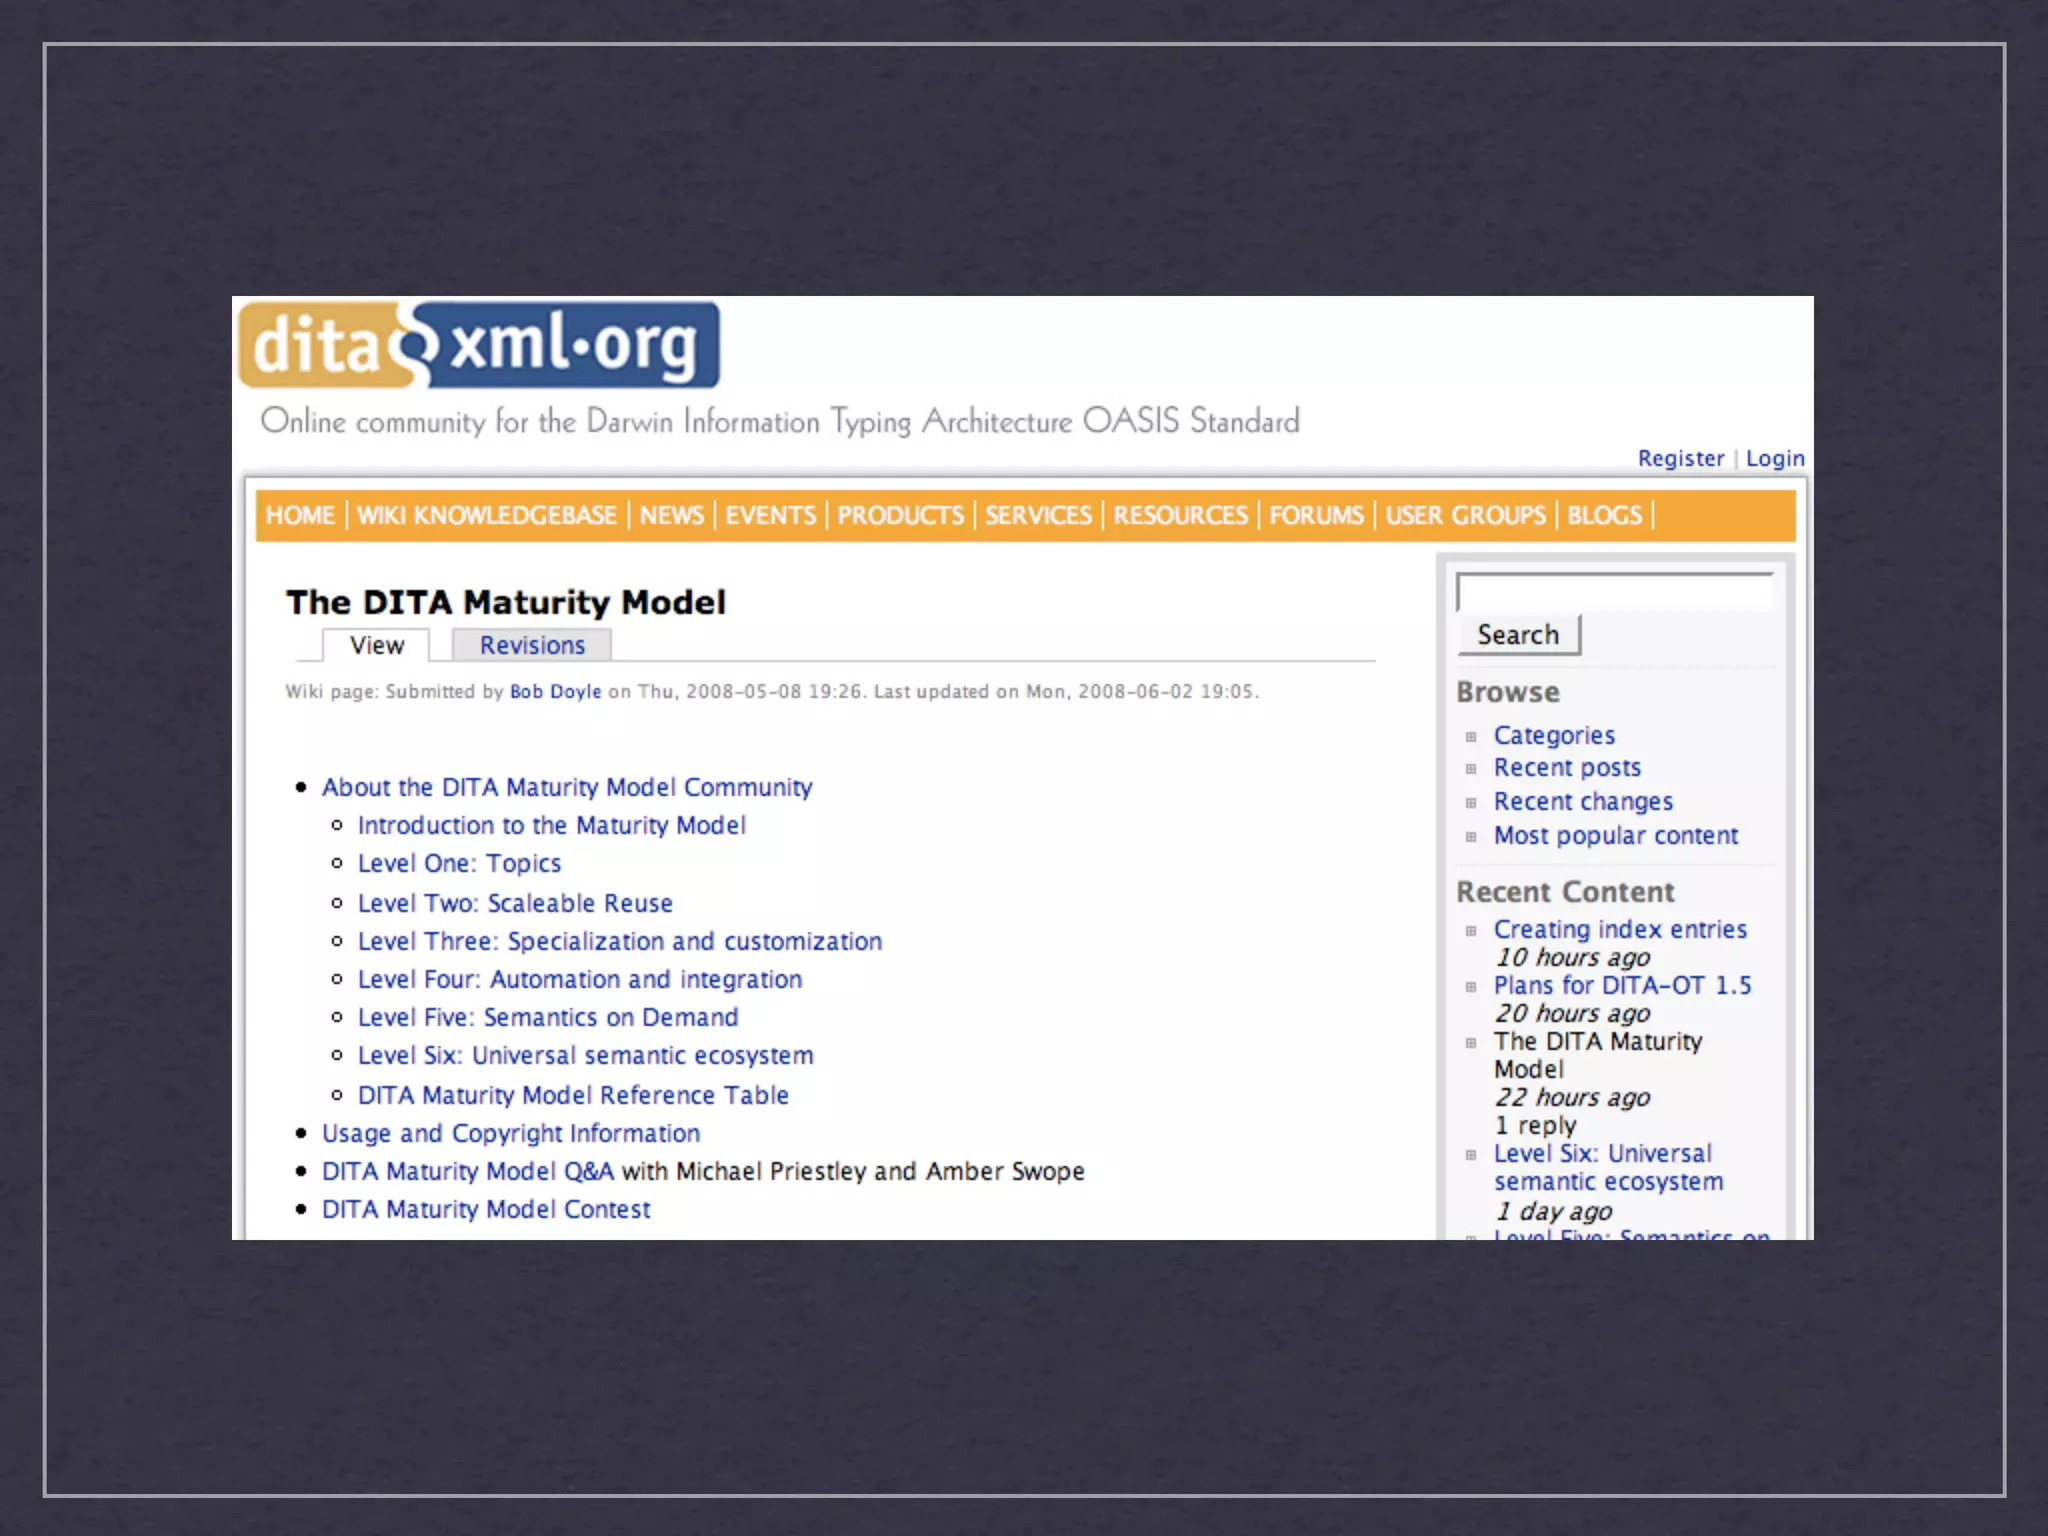Viewport: 2048px width, 1536px height.
Task: Open the USER GROUPS menu item
Action: click(x=1465, y=516)
